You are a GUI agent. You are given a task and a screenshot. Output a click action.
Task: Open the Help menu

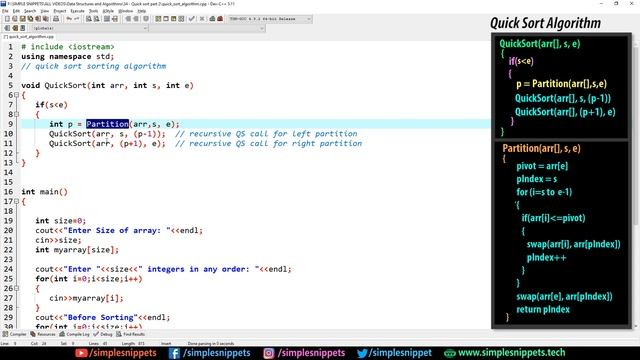tap(141, 11)
